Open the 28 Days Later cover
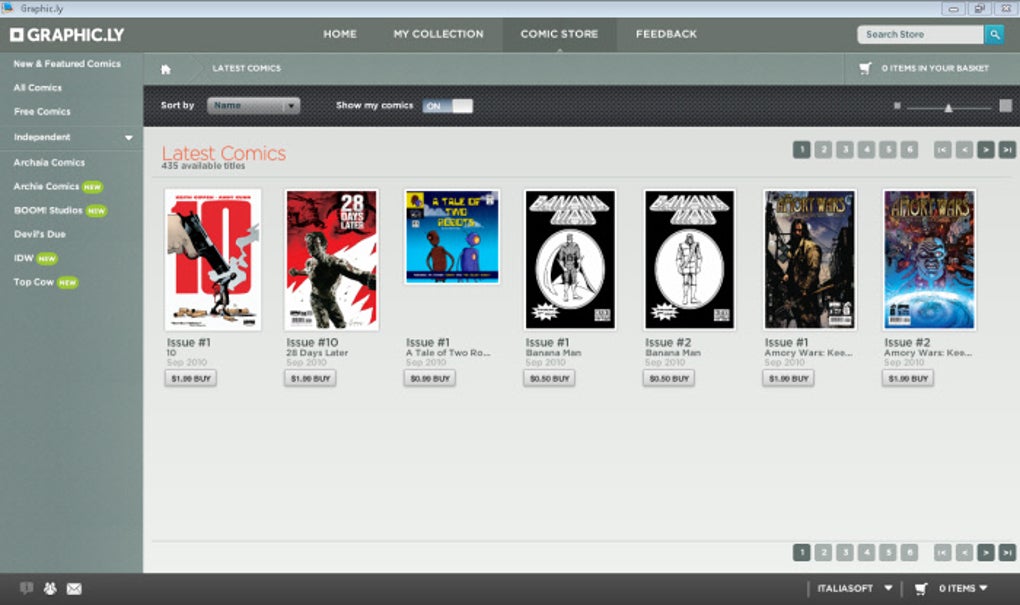 pos(332,260)
